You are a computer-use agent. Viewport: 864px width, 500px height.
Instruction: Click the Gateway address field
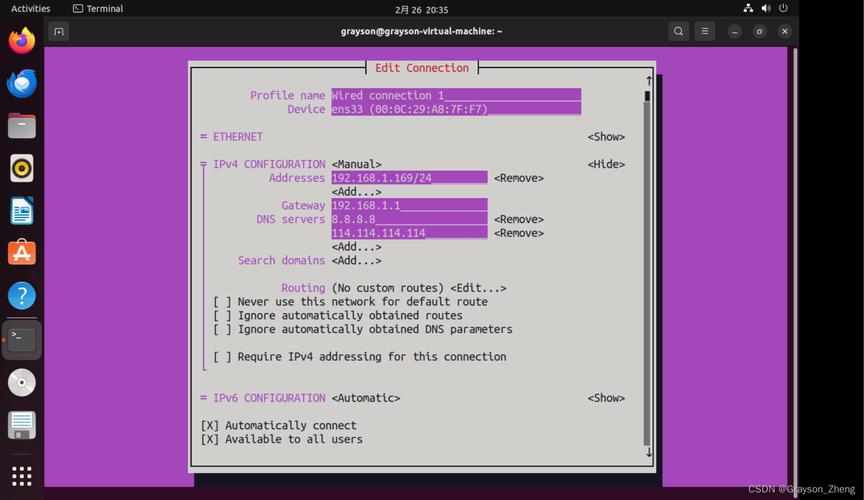[409, 206]
